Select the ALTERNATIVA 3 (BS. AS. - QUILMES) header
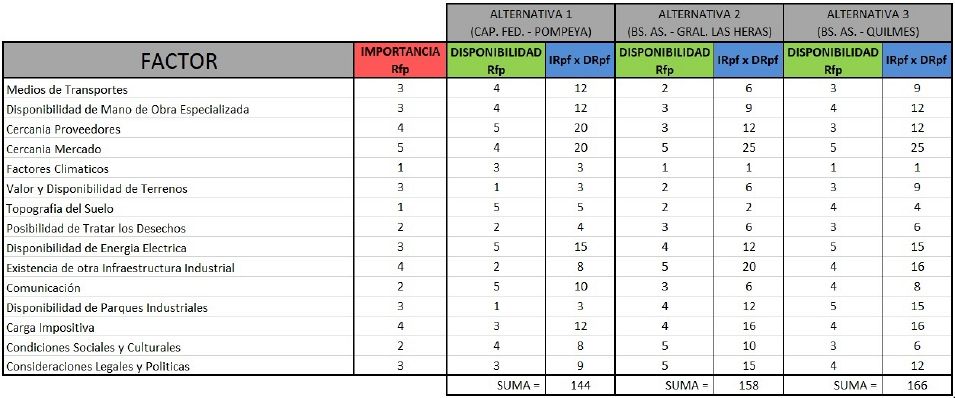The width and height of the screenshot is (955, 398). click(869, 23)
